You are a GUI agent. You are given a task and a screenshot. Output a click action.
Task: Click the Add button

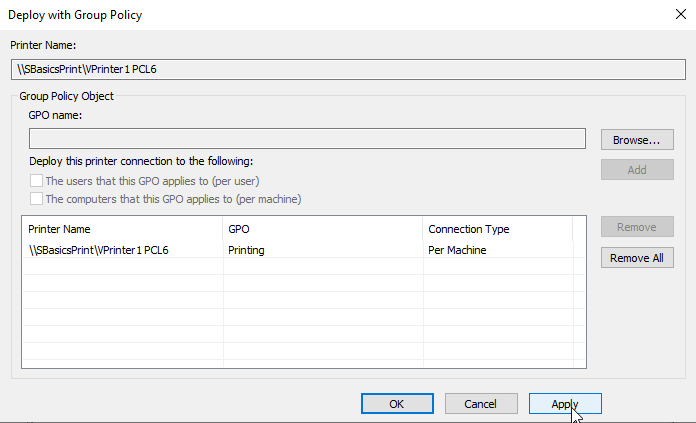637,170
